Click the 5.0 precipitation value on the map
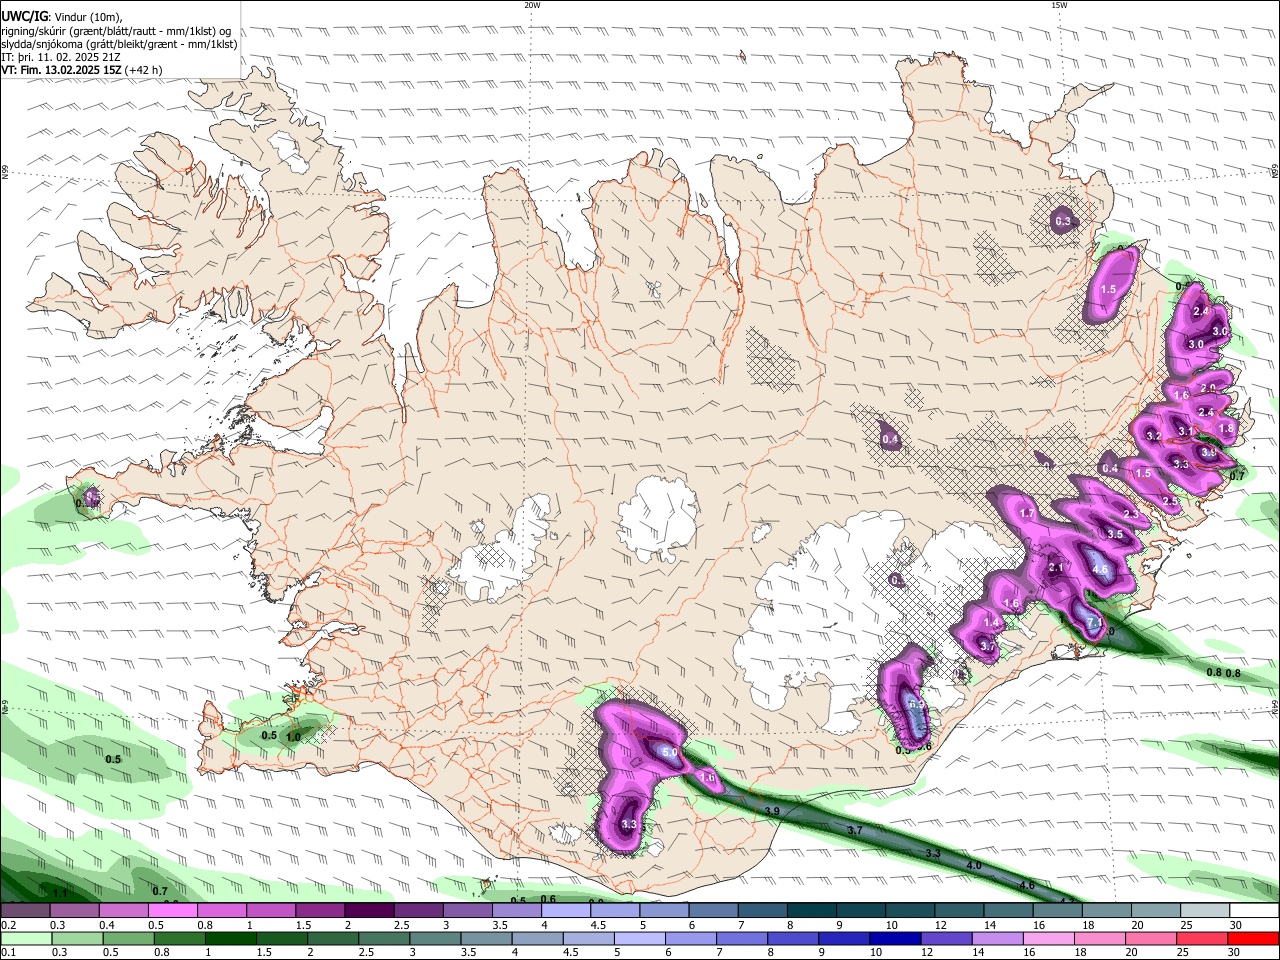The height and width of the screenshot is (960, 1280). point(669,752)
